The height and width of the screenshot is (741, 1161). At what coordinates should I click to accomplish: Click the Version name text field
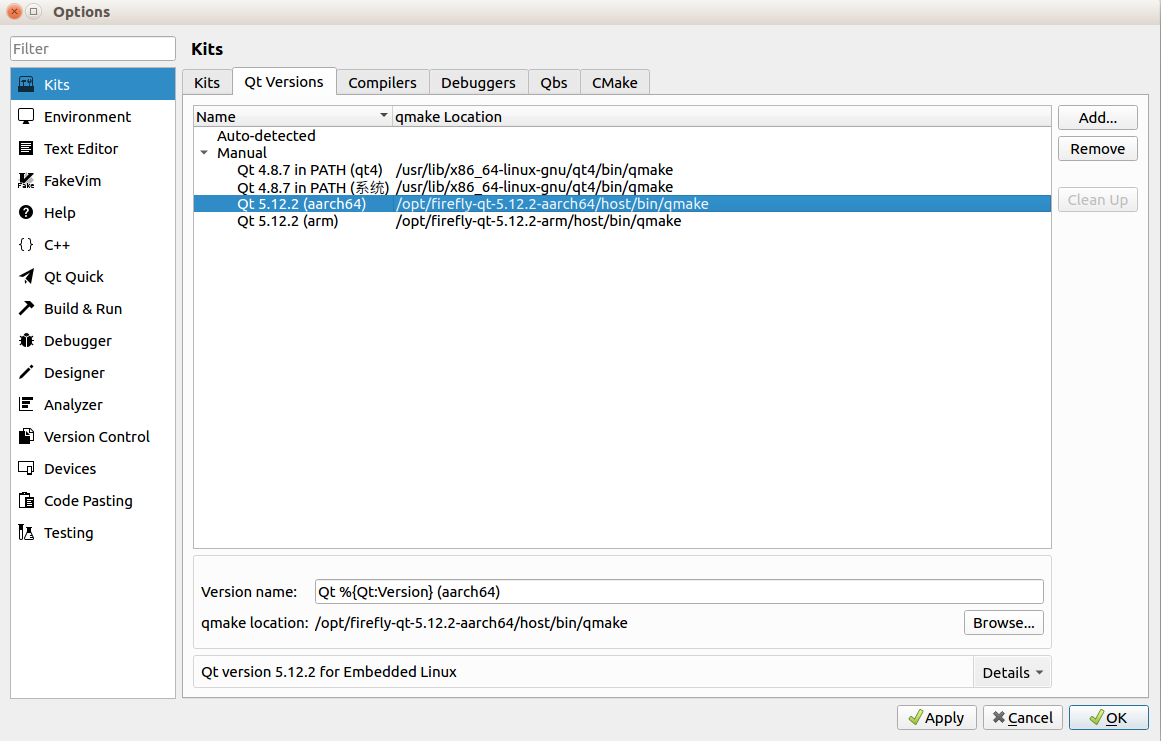(x=678, y=592)
